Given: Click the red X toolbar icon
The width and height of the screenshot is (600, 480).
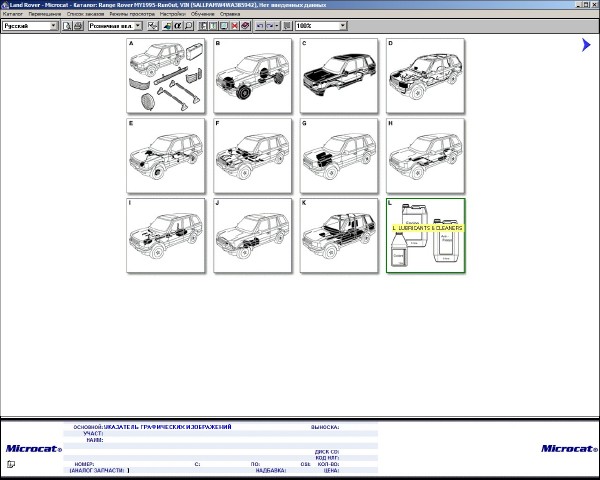Looking at the screenshot, I should pyautogui.click(x=234, y=26).
